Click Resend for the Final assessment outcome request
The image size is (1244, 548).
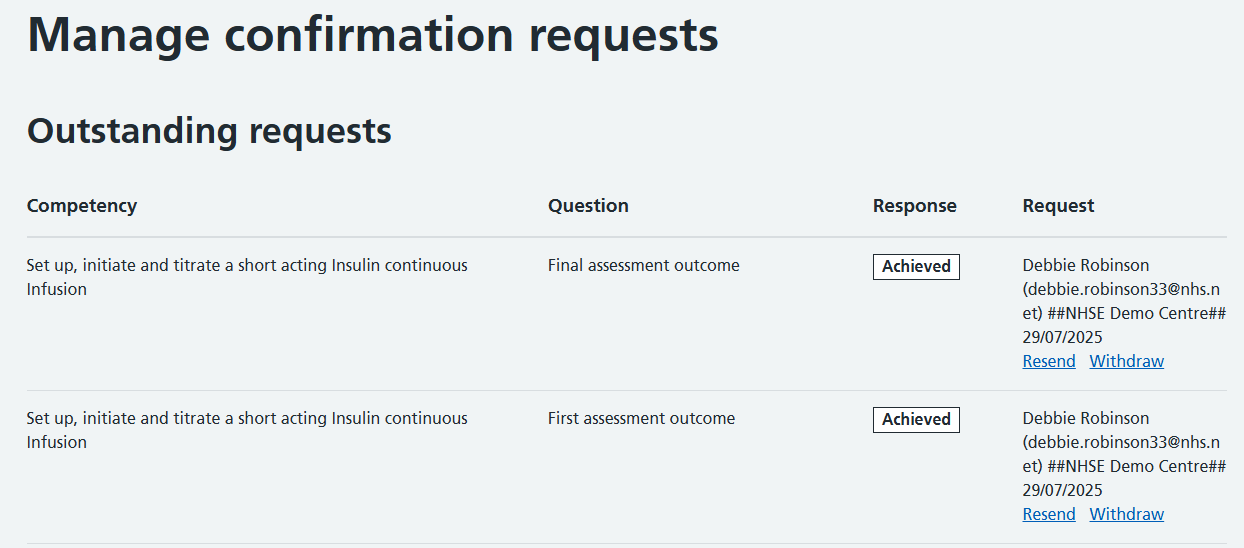click(1049, 361)
